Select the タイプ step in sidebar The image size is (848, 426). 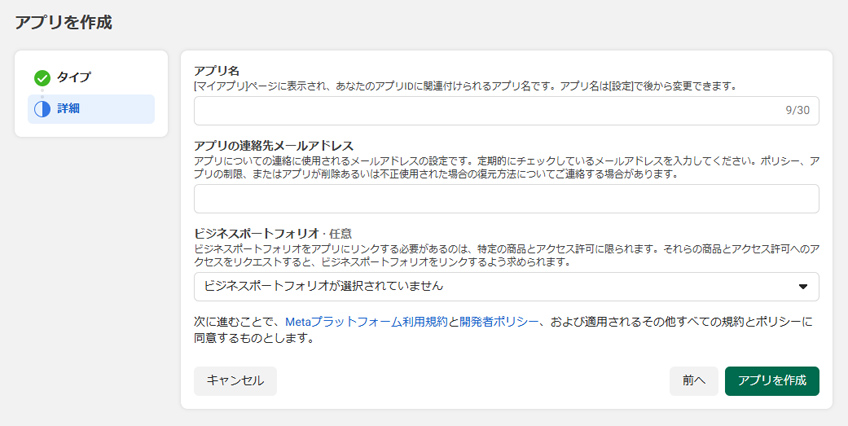click(72, 78)
